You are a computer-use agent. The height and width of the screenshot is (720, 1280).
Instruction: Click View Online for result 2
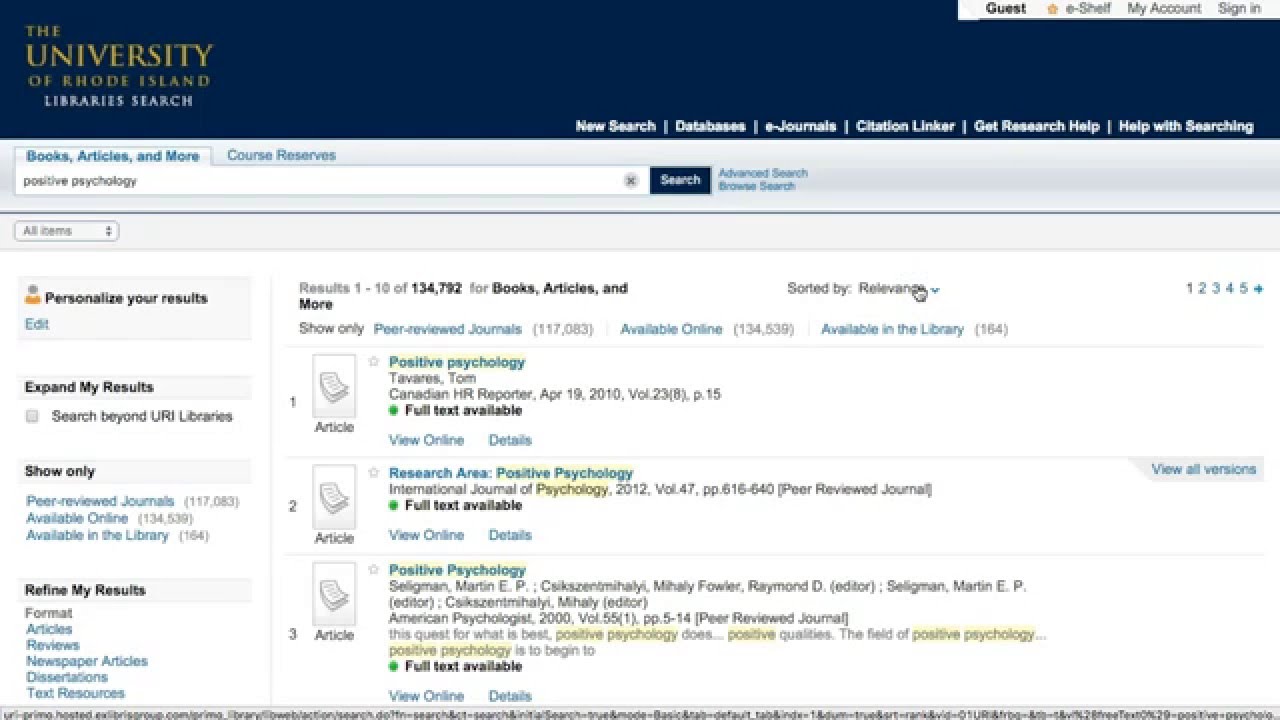pos(426,535)
